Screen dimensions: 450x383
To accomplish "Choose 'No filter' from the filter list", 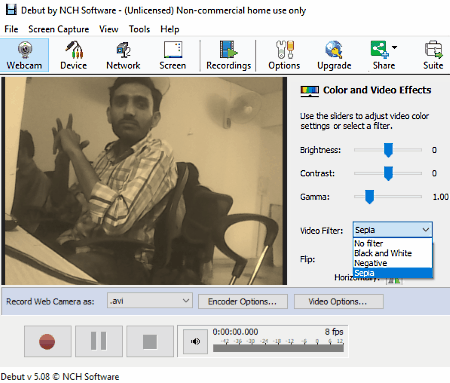I will pos(393,243).
